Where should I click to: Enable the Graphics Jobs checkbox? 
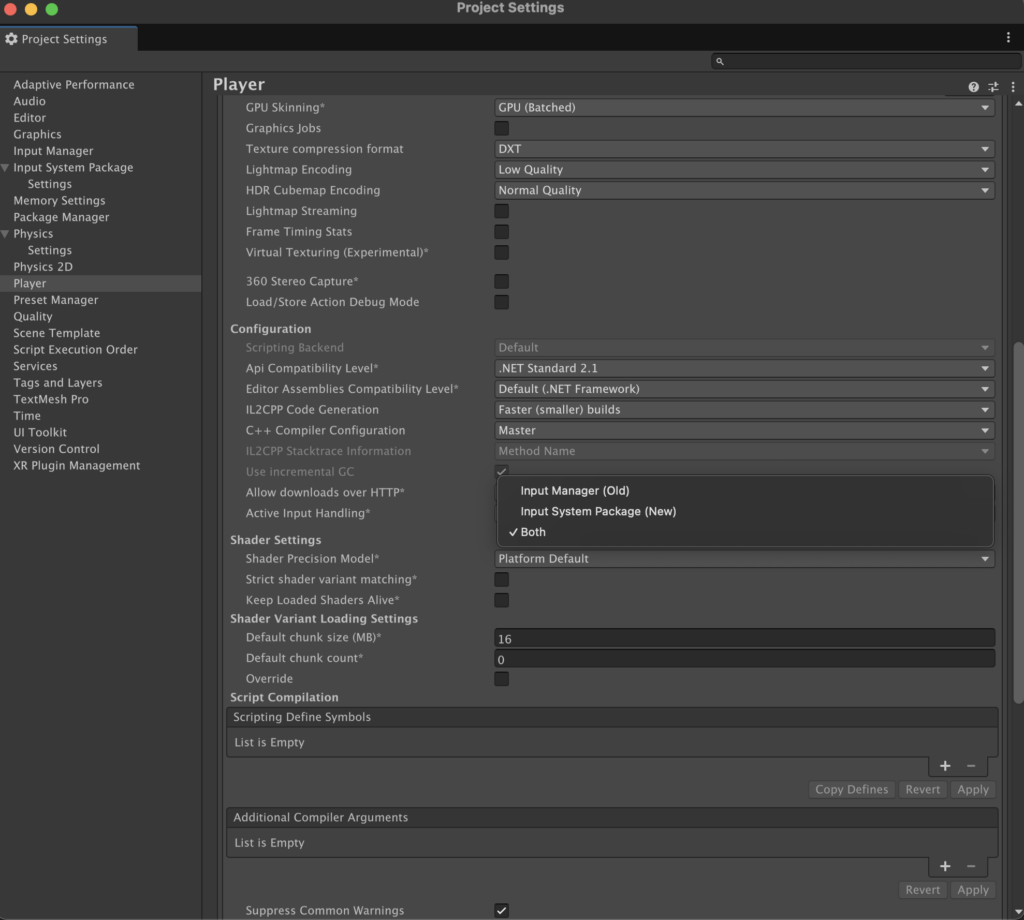[502, 128]
